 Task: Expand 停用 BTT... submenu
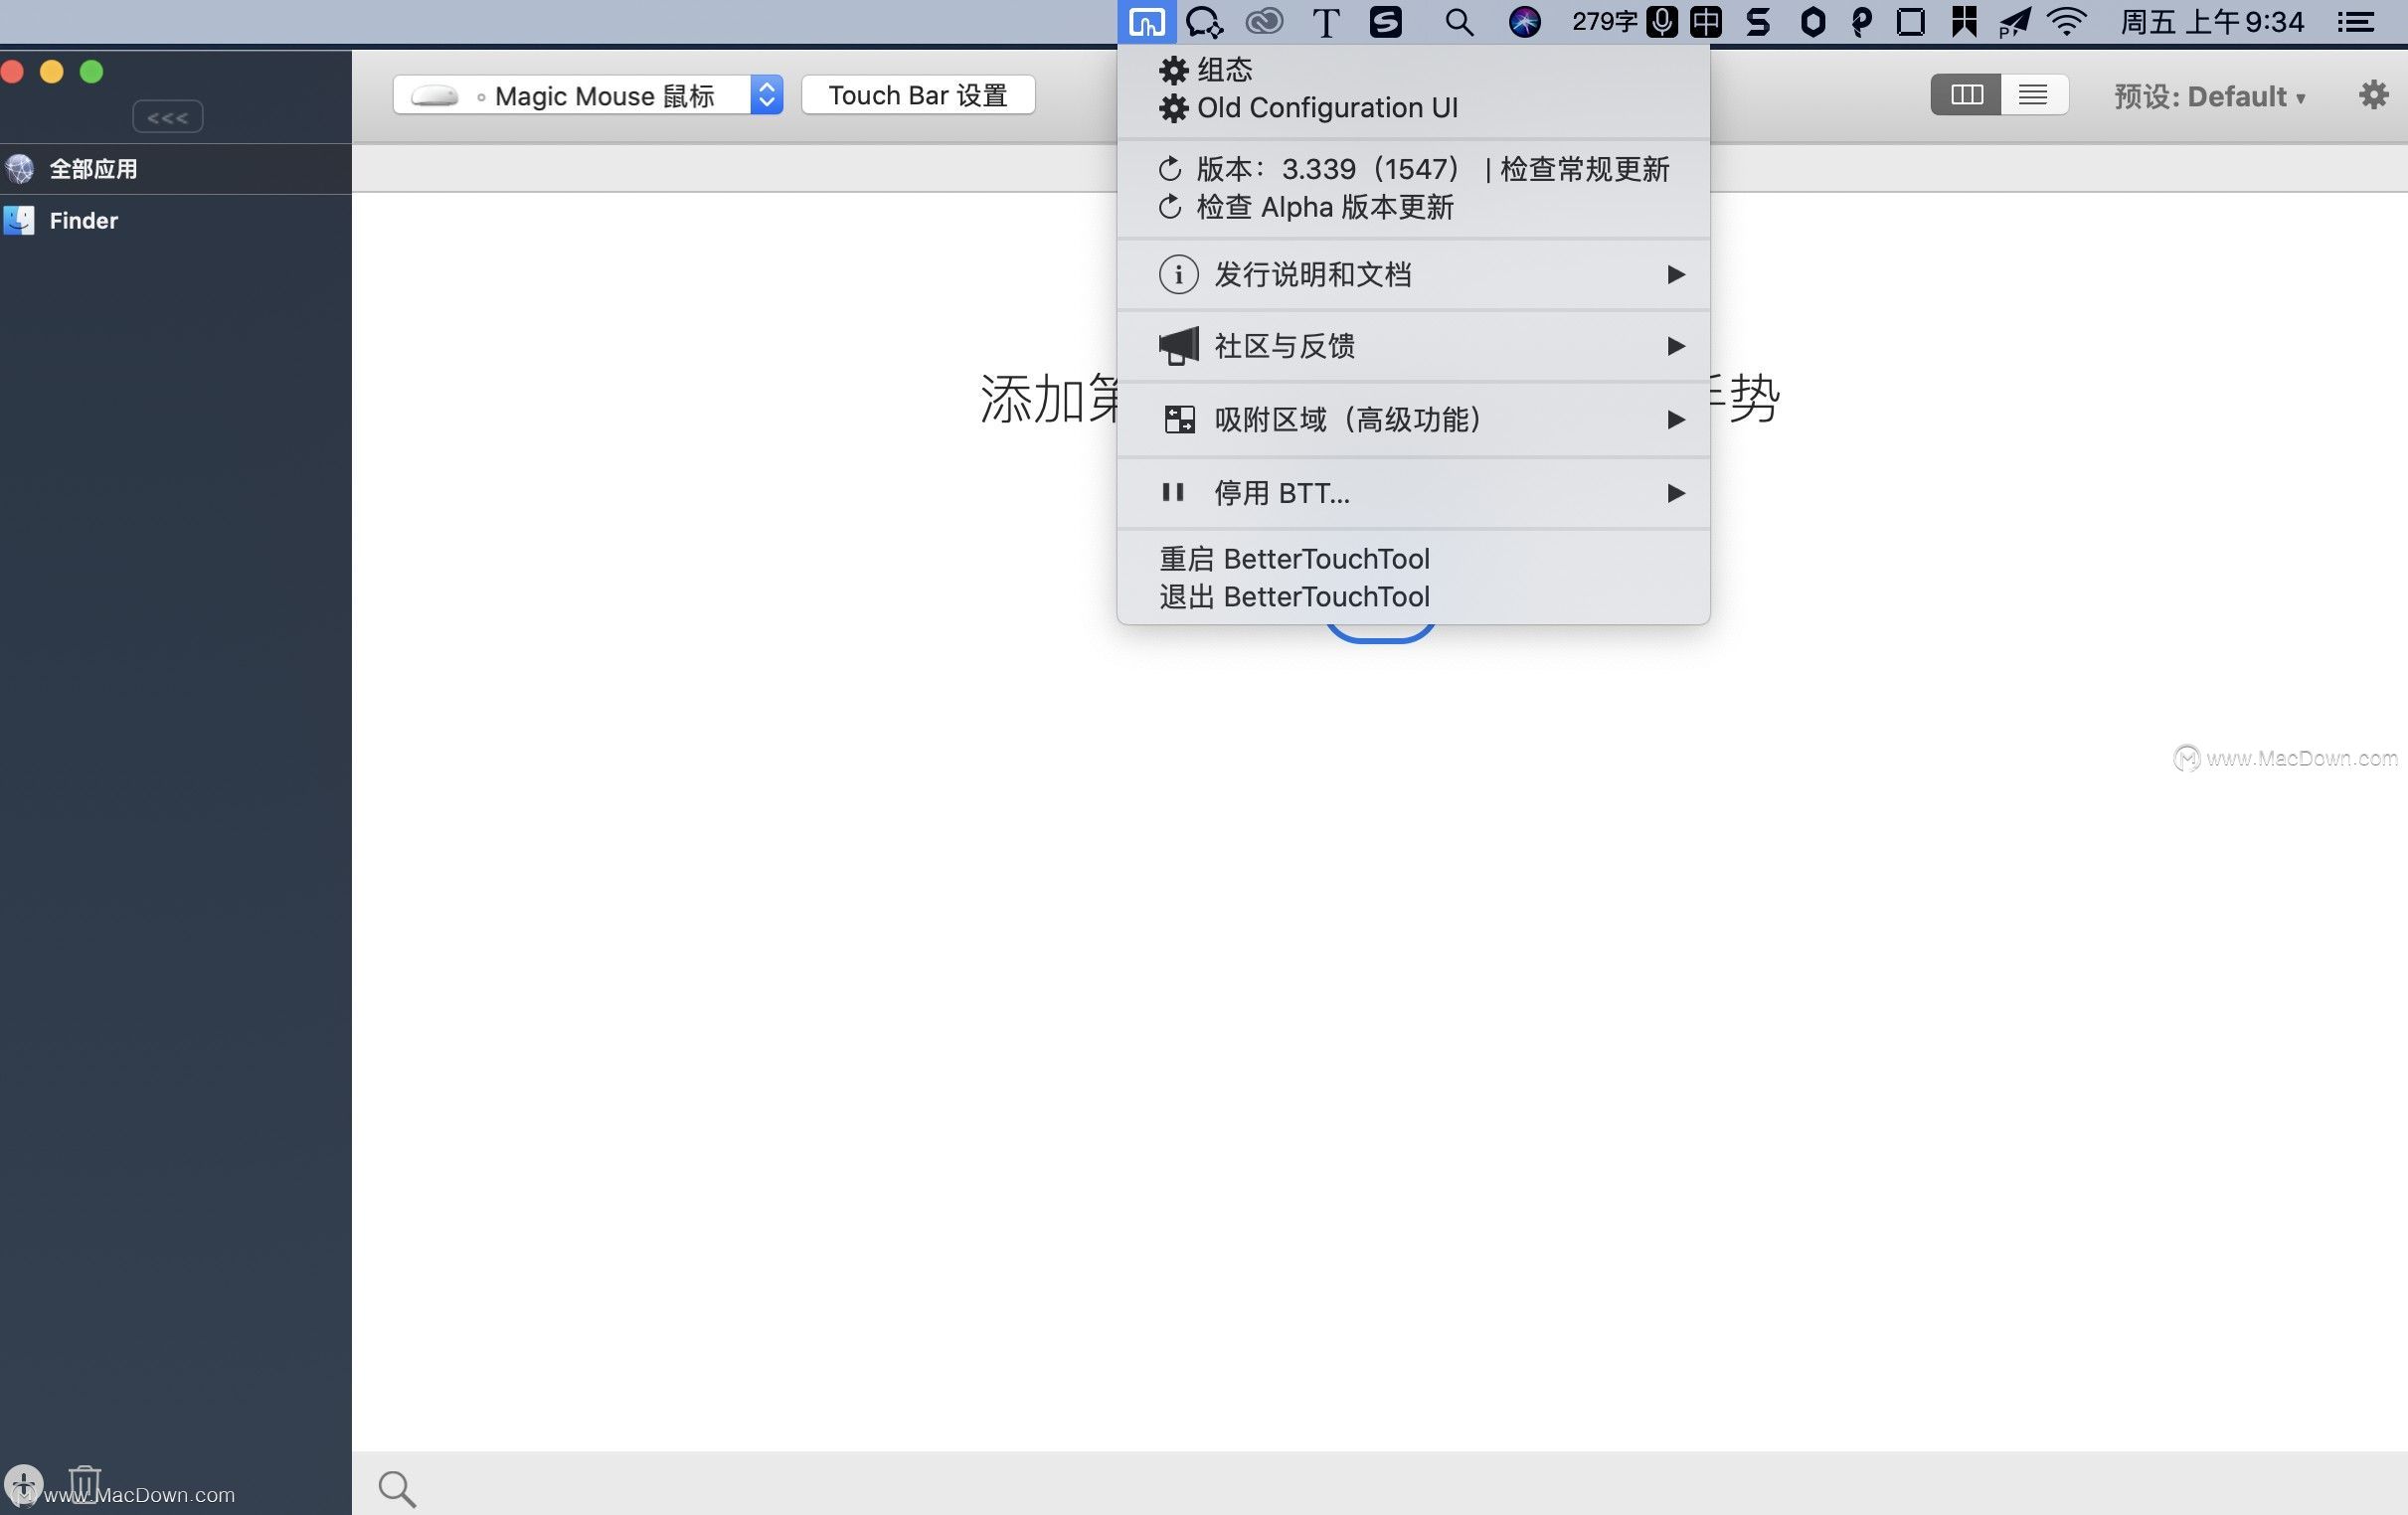tap(1413, 493)
